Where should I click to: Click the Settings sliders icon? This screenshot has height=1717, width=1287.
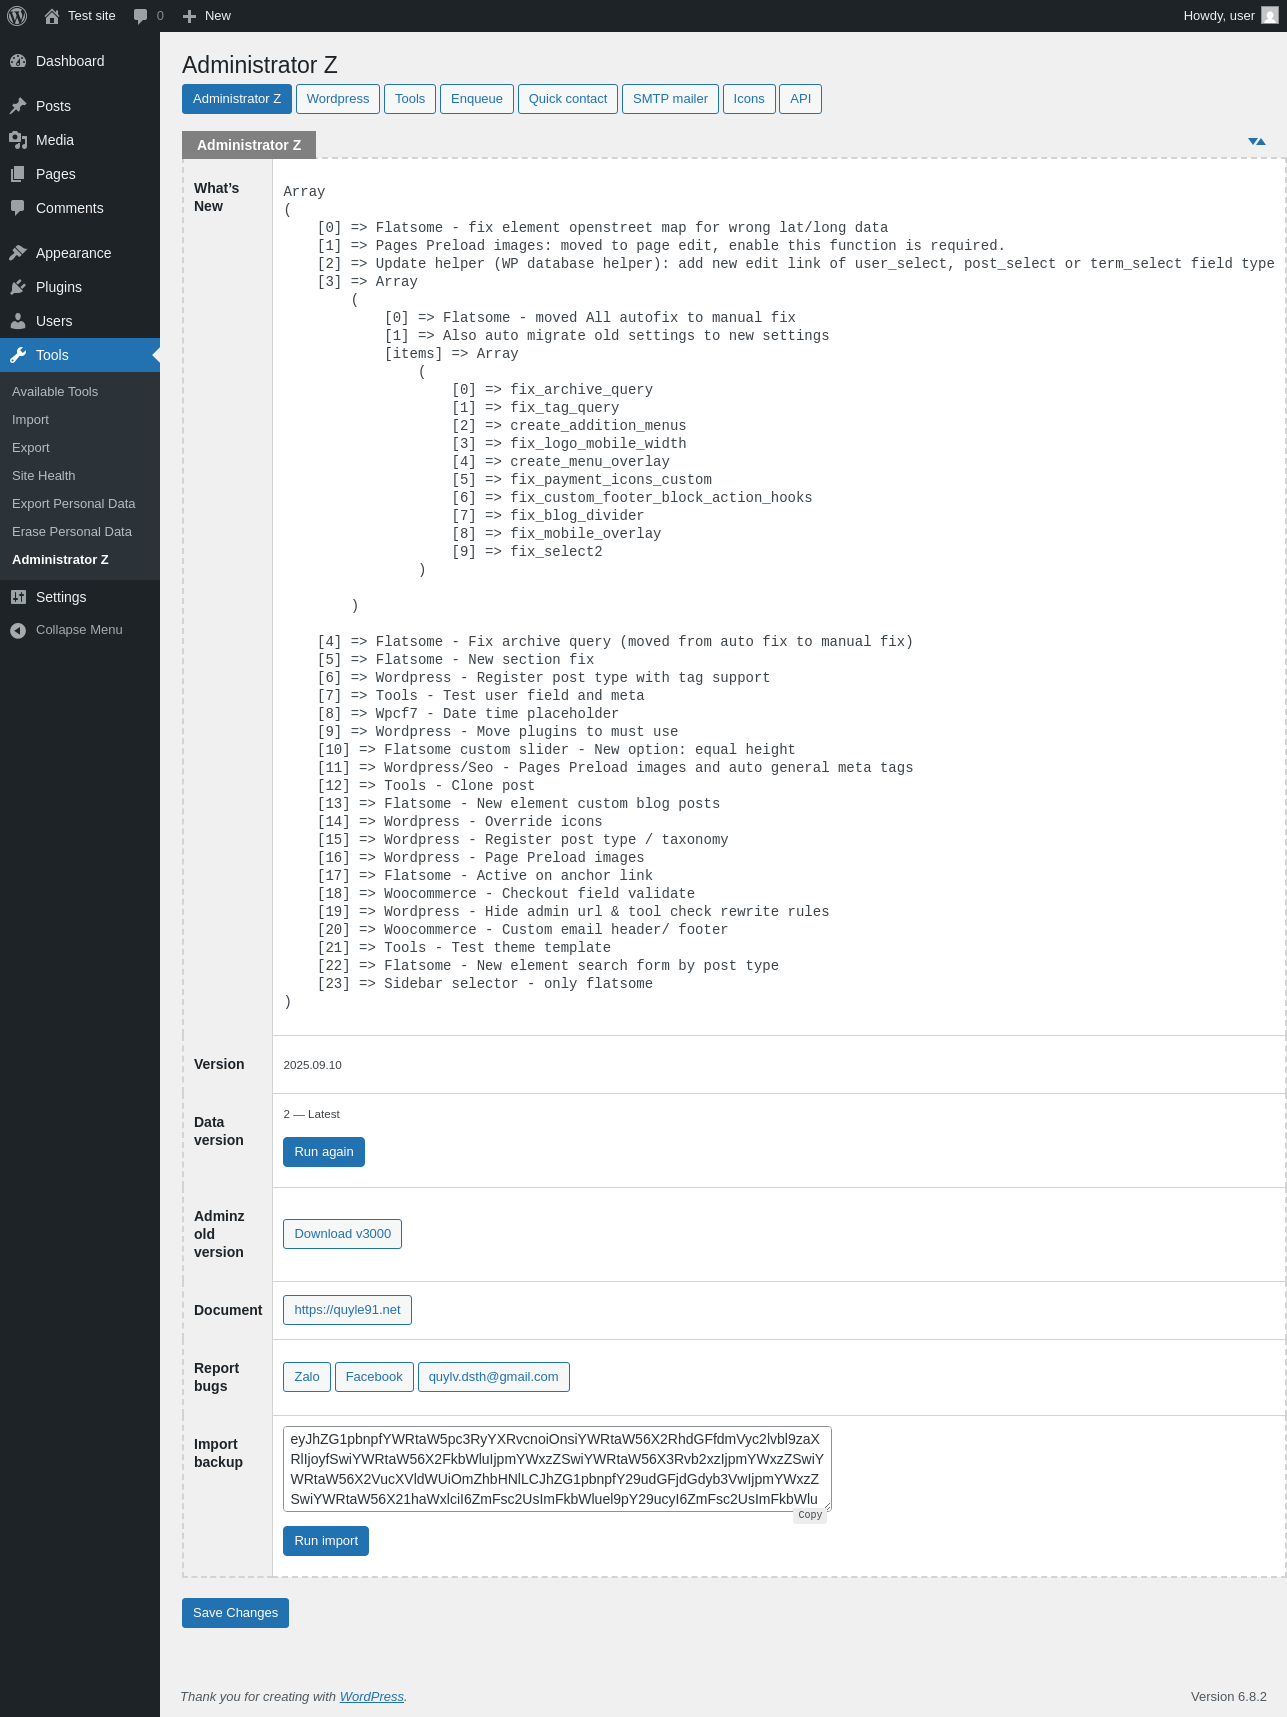[x=18, y=597]
